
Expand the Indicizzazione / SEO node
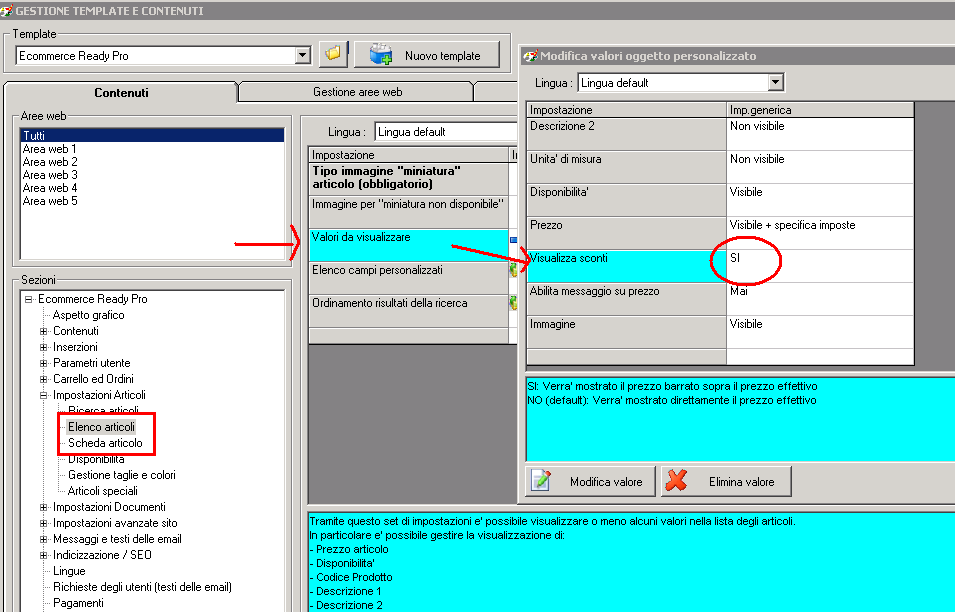coord(43,555)
